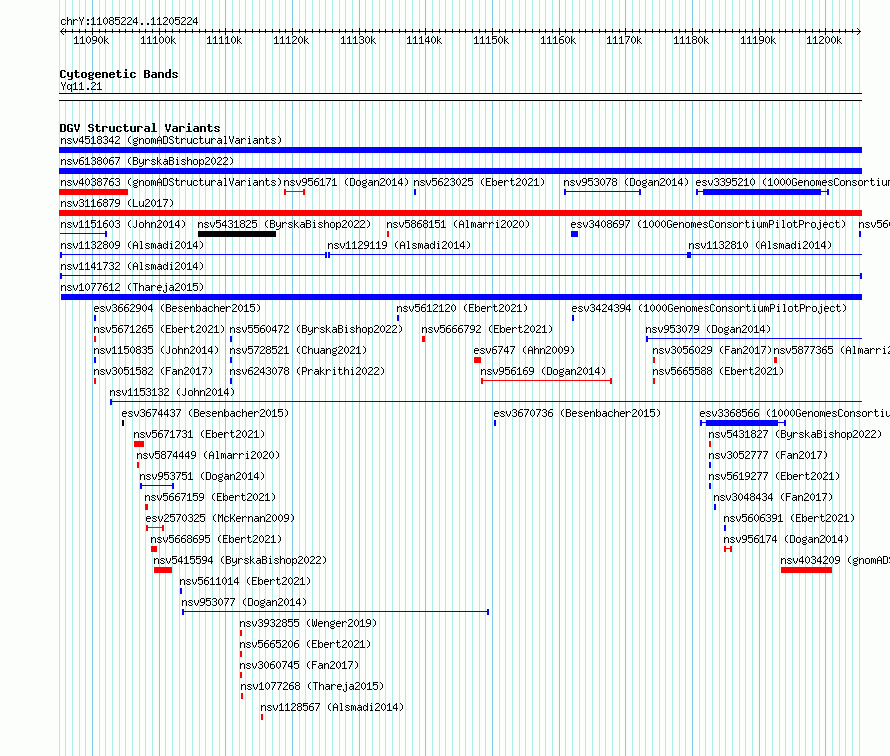Screen dimensions: 890x756
Task: Click nsv5611014 (Ebert2021) label
Action: (x=245, y=581)
